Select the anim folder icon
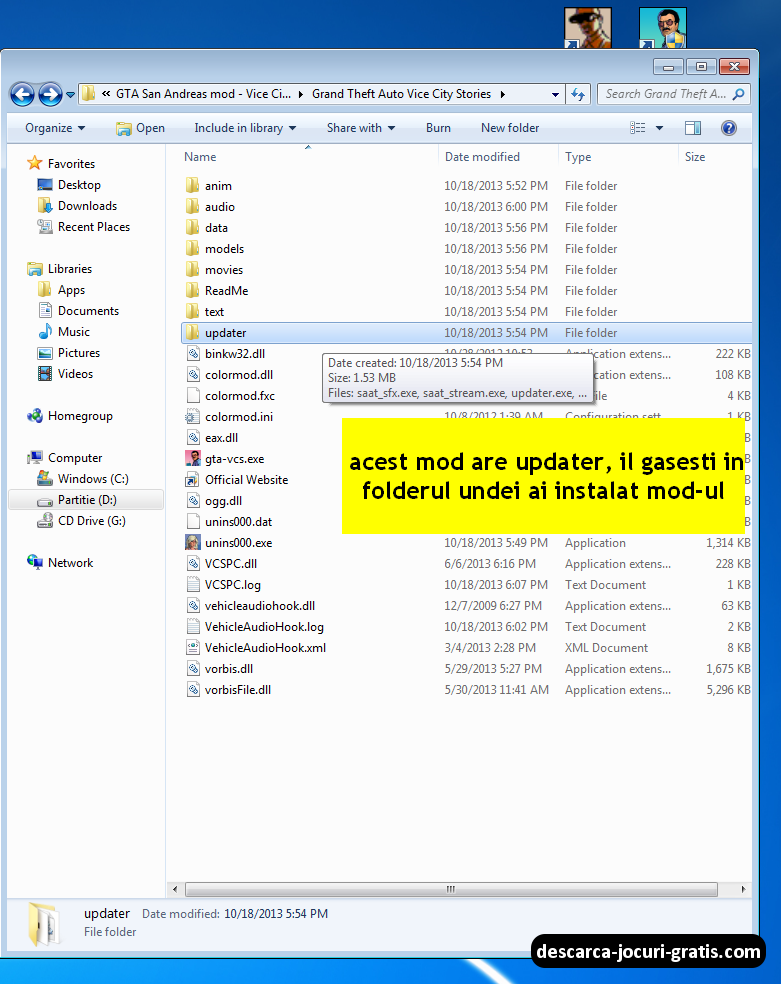Viewport: 781px width, 984px height. point(193,186)
